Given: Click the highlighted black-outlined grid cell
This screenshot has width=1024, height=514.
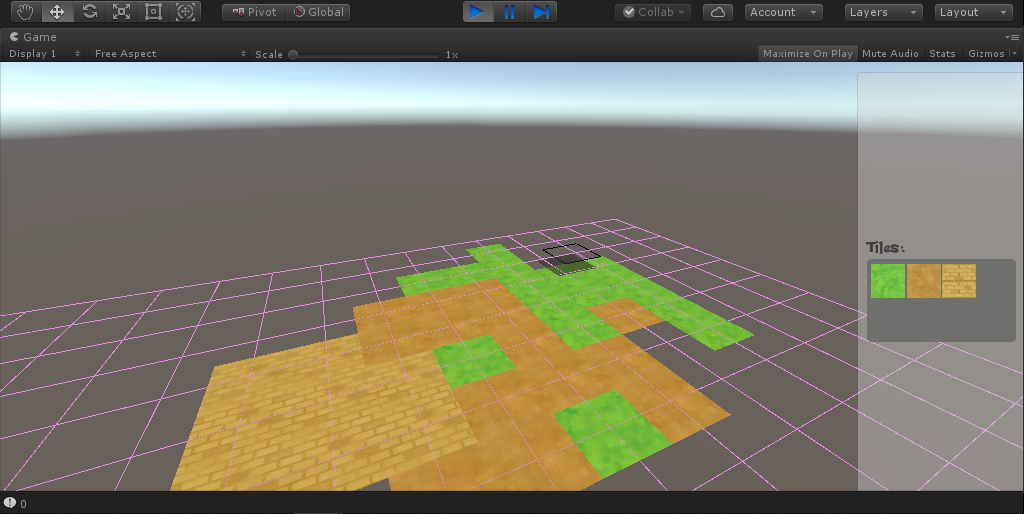Looking at the screenshot, I should click(572, 254).
